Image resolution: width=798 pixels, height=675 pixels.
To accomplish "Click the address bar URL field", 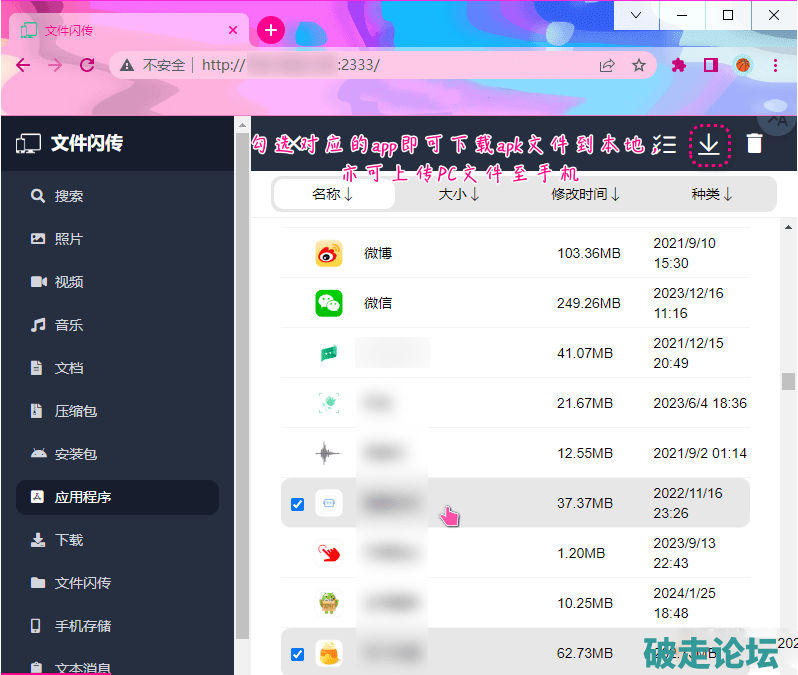I will tap(400, 65).
